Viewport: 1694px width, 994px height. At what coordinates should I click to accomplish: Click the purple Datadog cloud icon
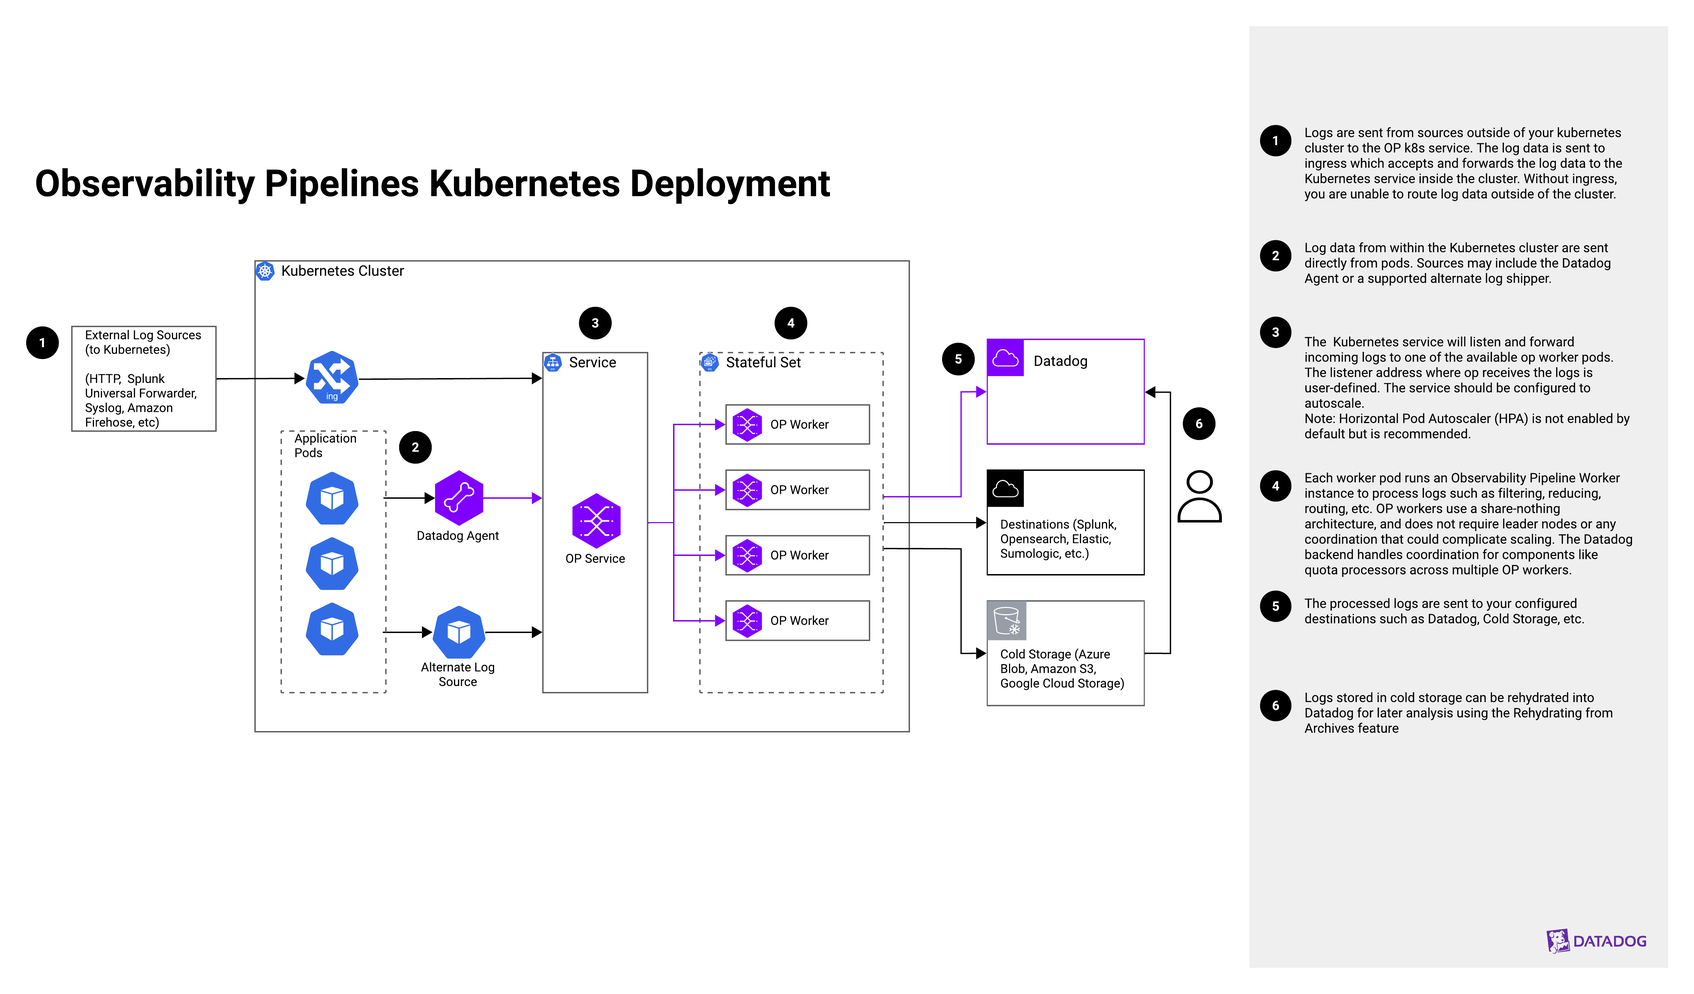pyautogui.click(x=1006, y=358)
